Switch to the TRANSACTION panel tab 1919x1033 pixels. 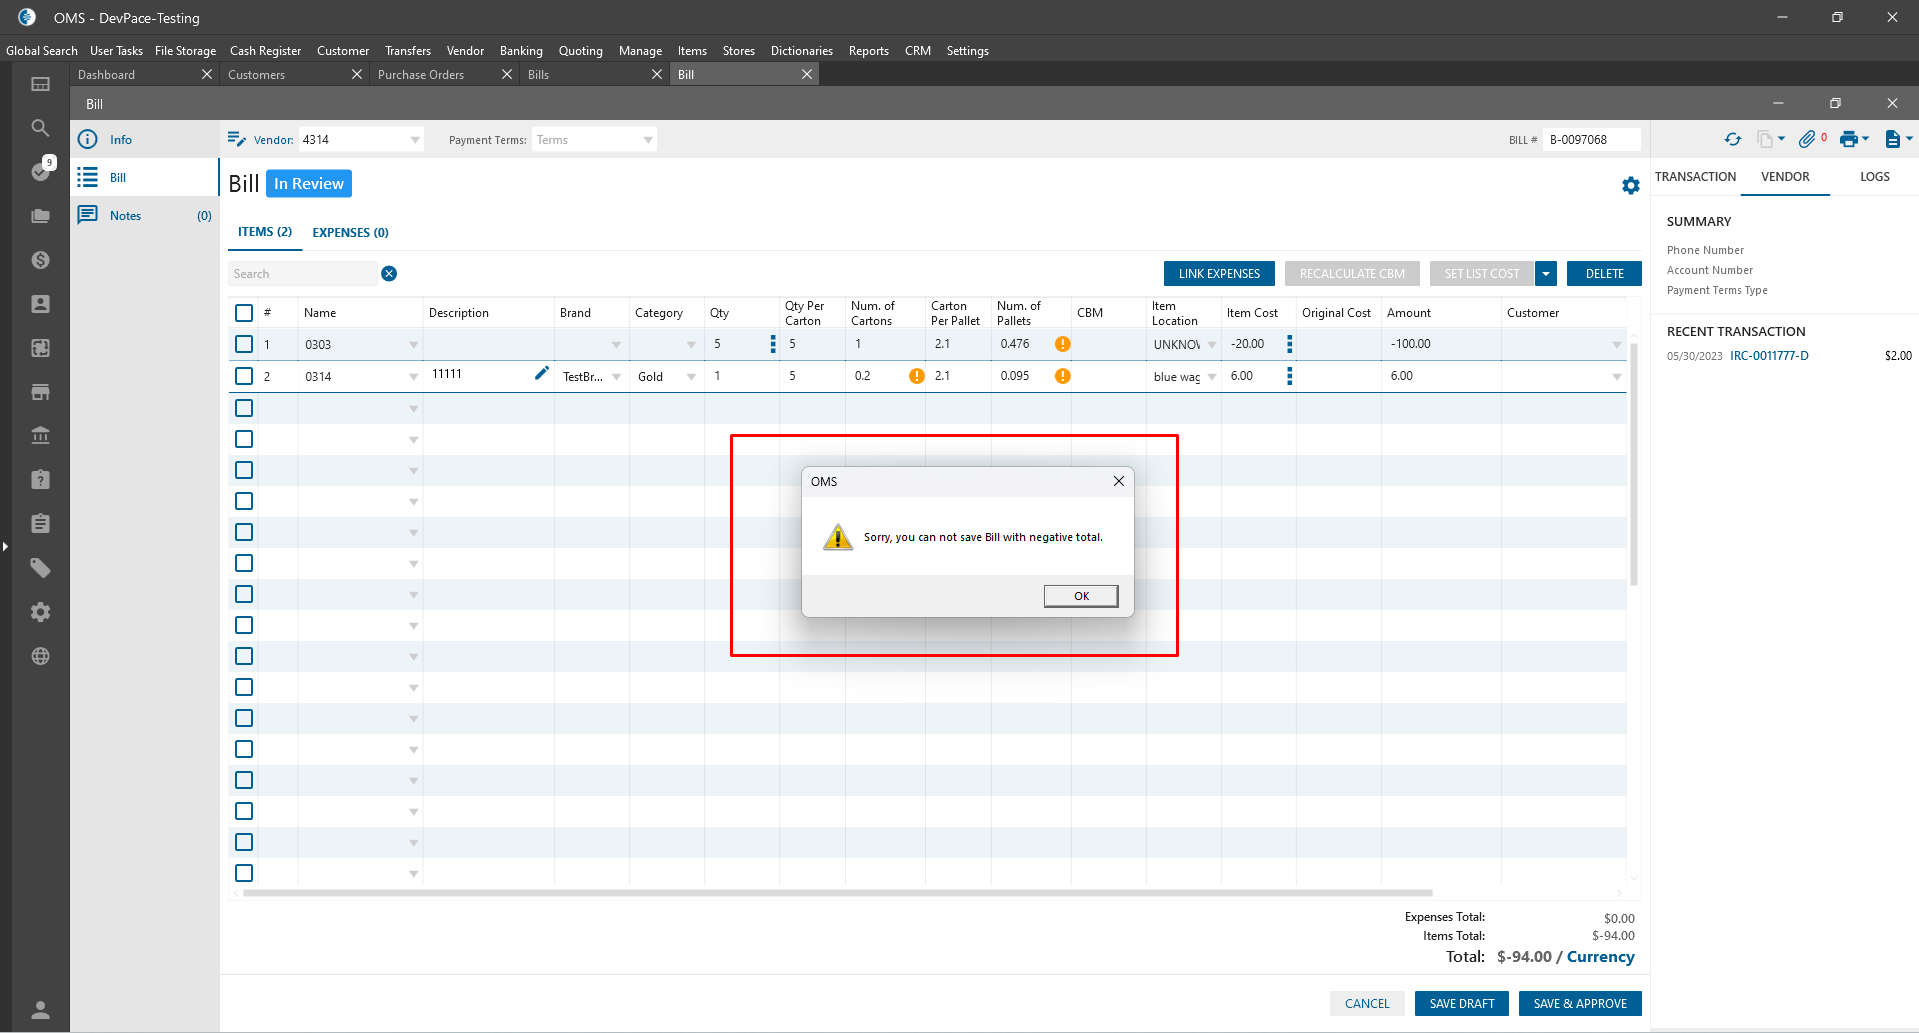point(1695,177)
